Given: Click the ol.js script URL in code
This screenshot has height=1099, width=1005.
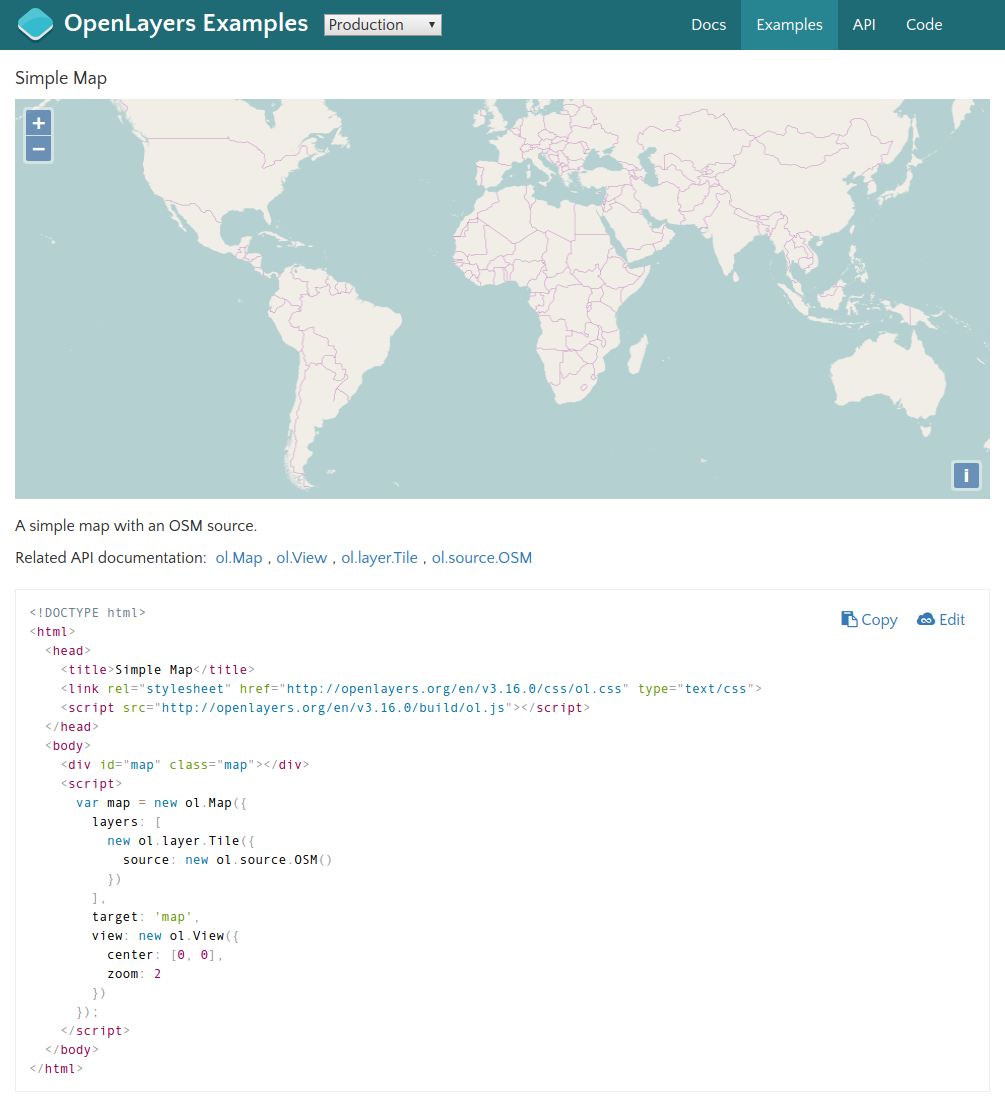Looking at the screenshot, I should (x=337, y=708).
